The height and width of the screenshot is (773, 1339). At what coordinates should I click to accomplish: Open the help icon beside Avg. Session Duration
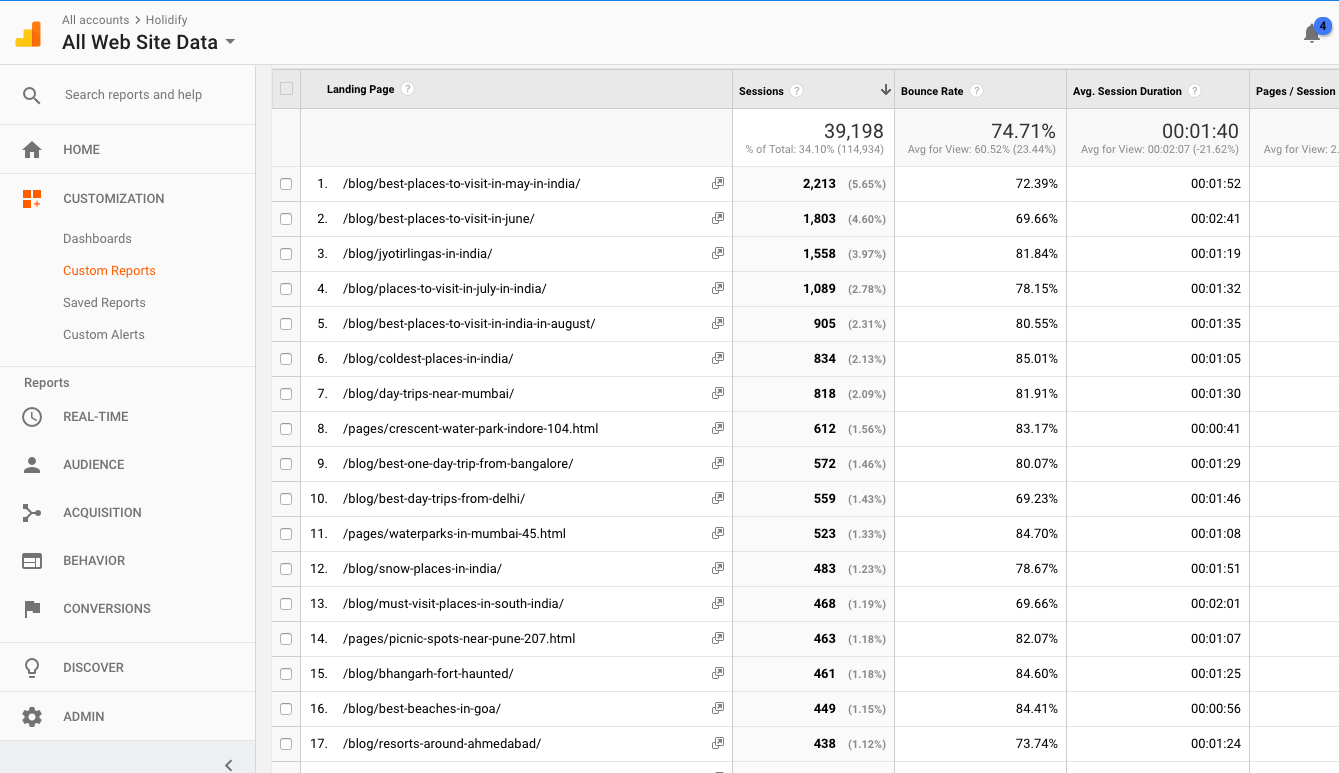pos(1195,91)
